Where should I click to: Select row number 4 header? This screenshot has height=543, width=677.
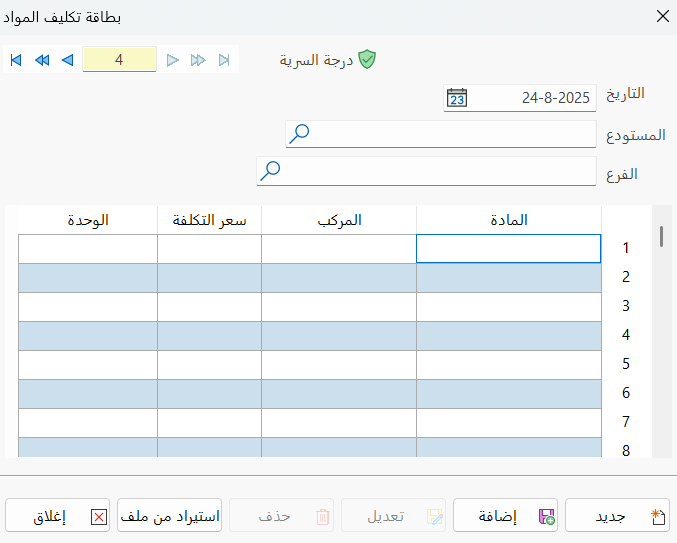pos(626,335)
